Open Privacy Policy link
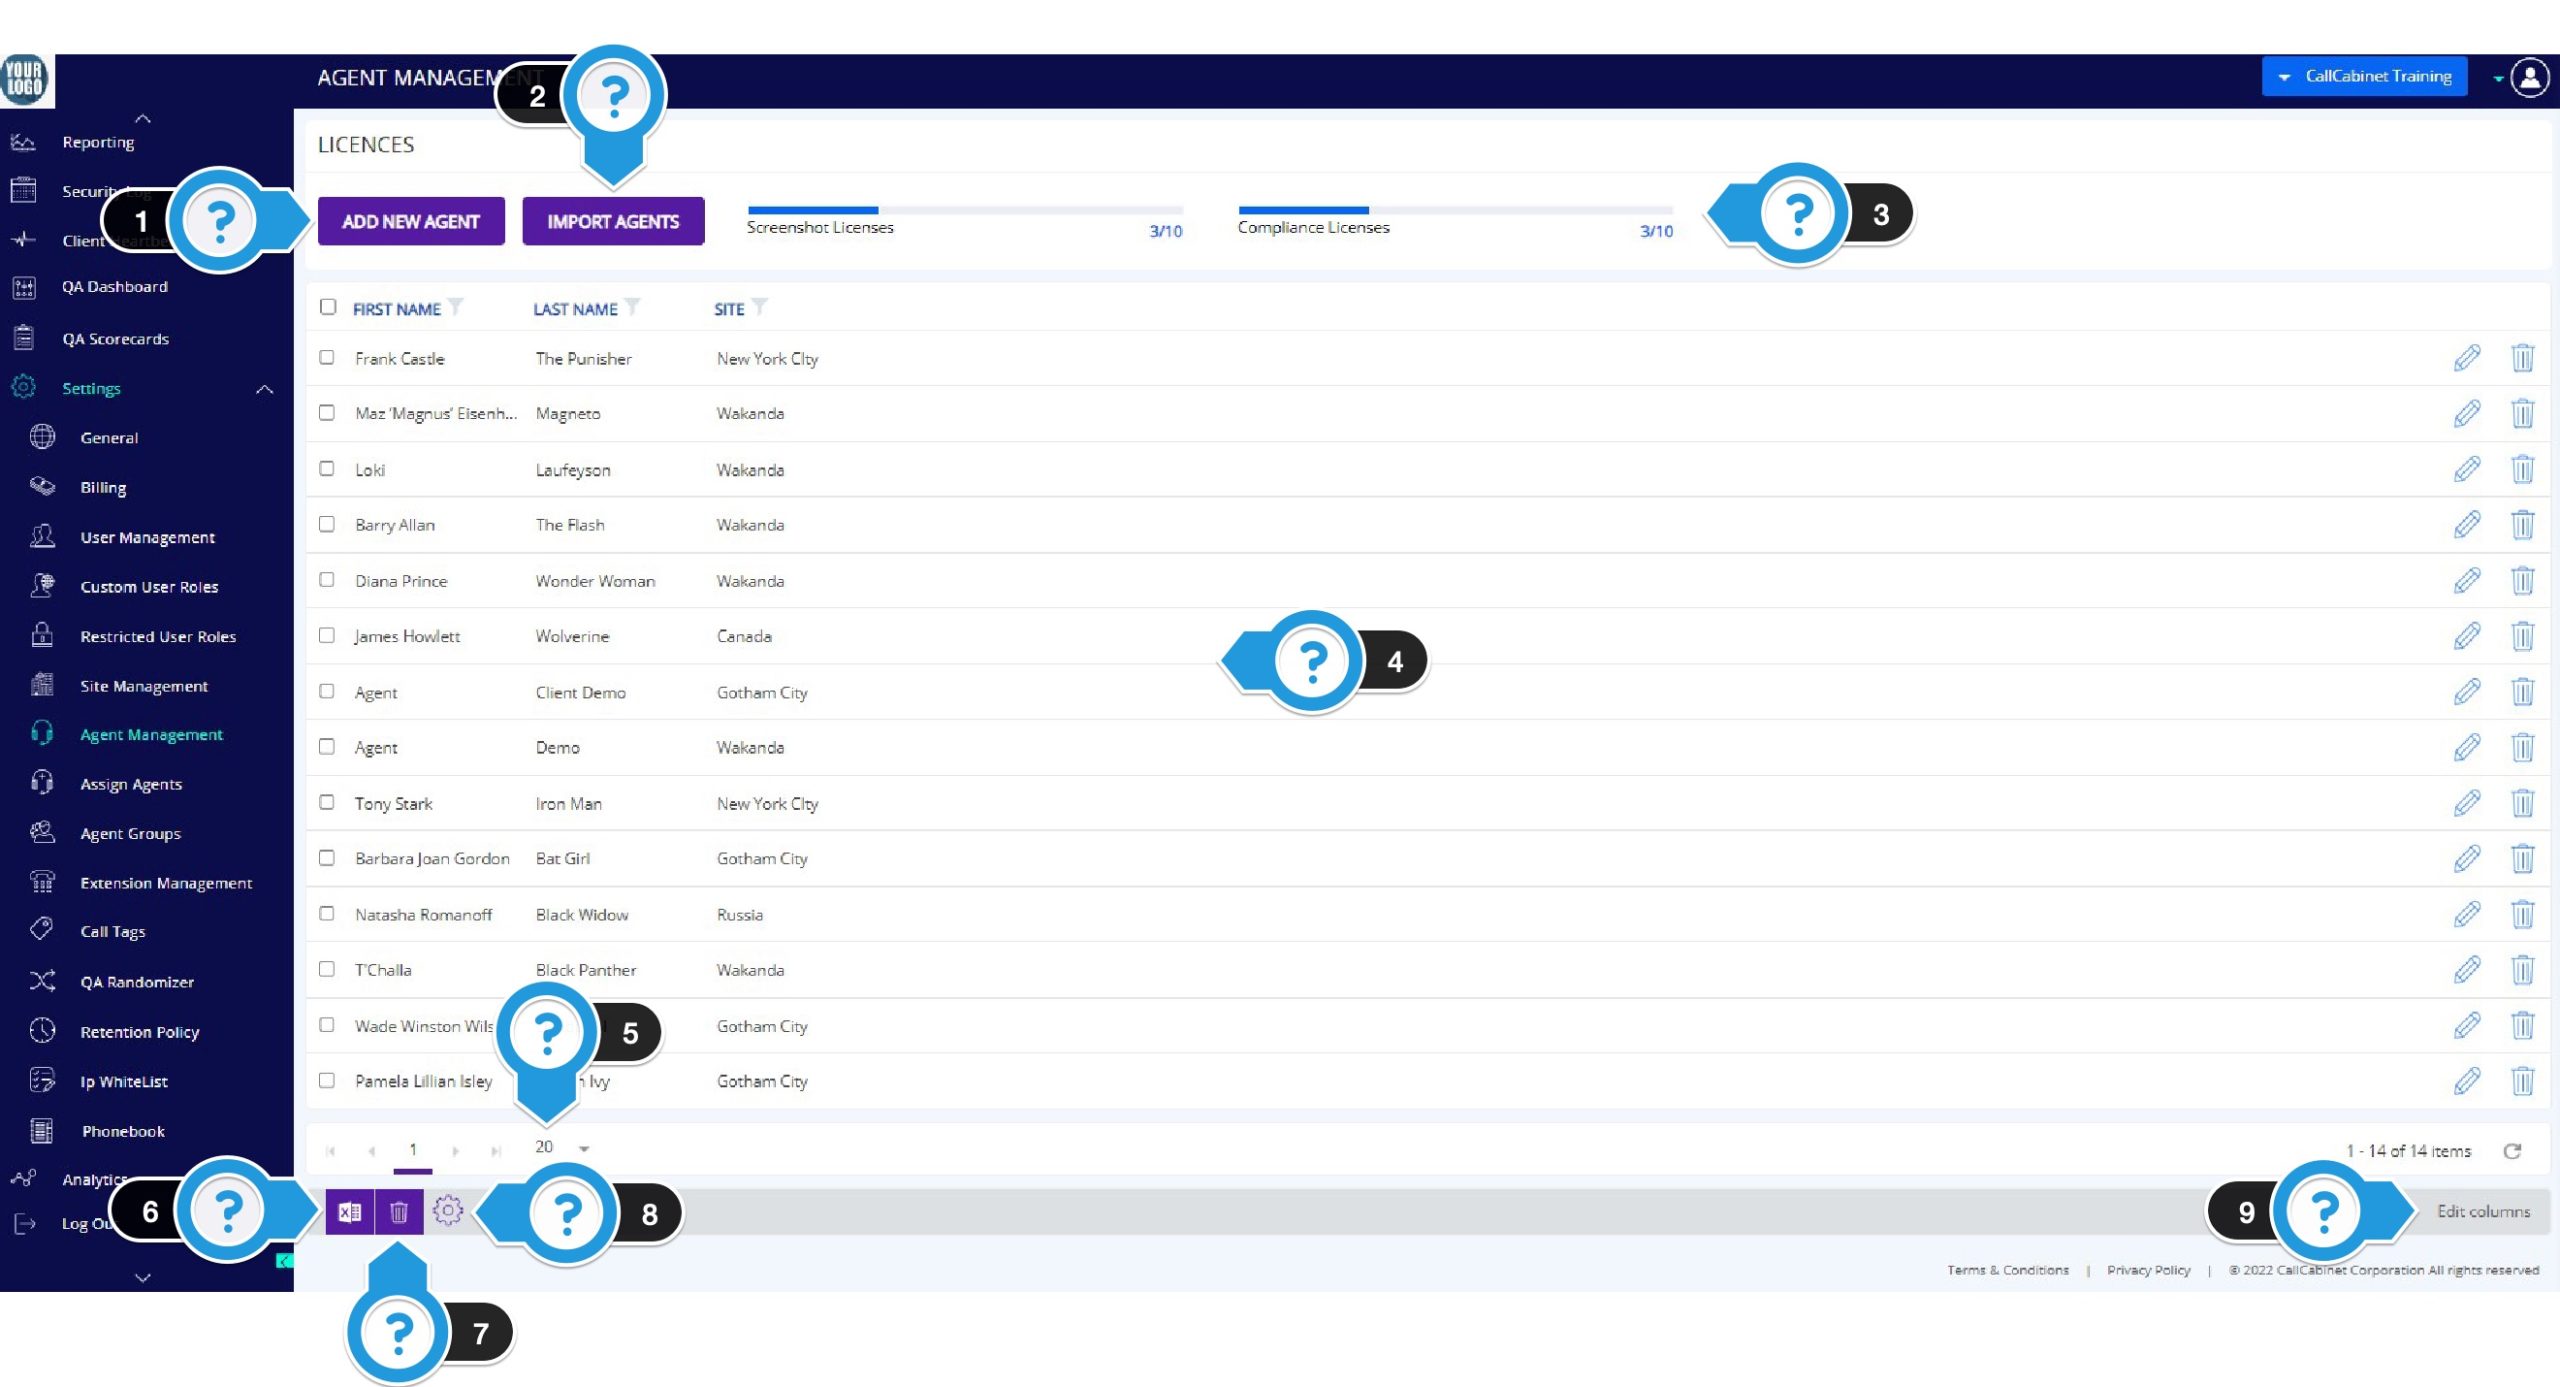 click(x=2148, y=1270)
